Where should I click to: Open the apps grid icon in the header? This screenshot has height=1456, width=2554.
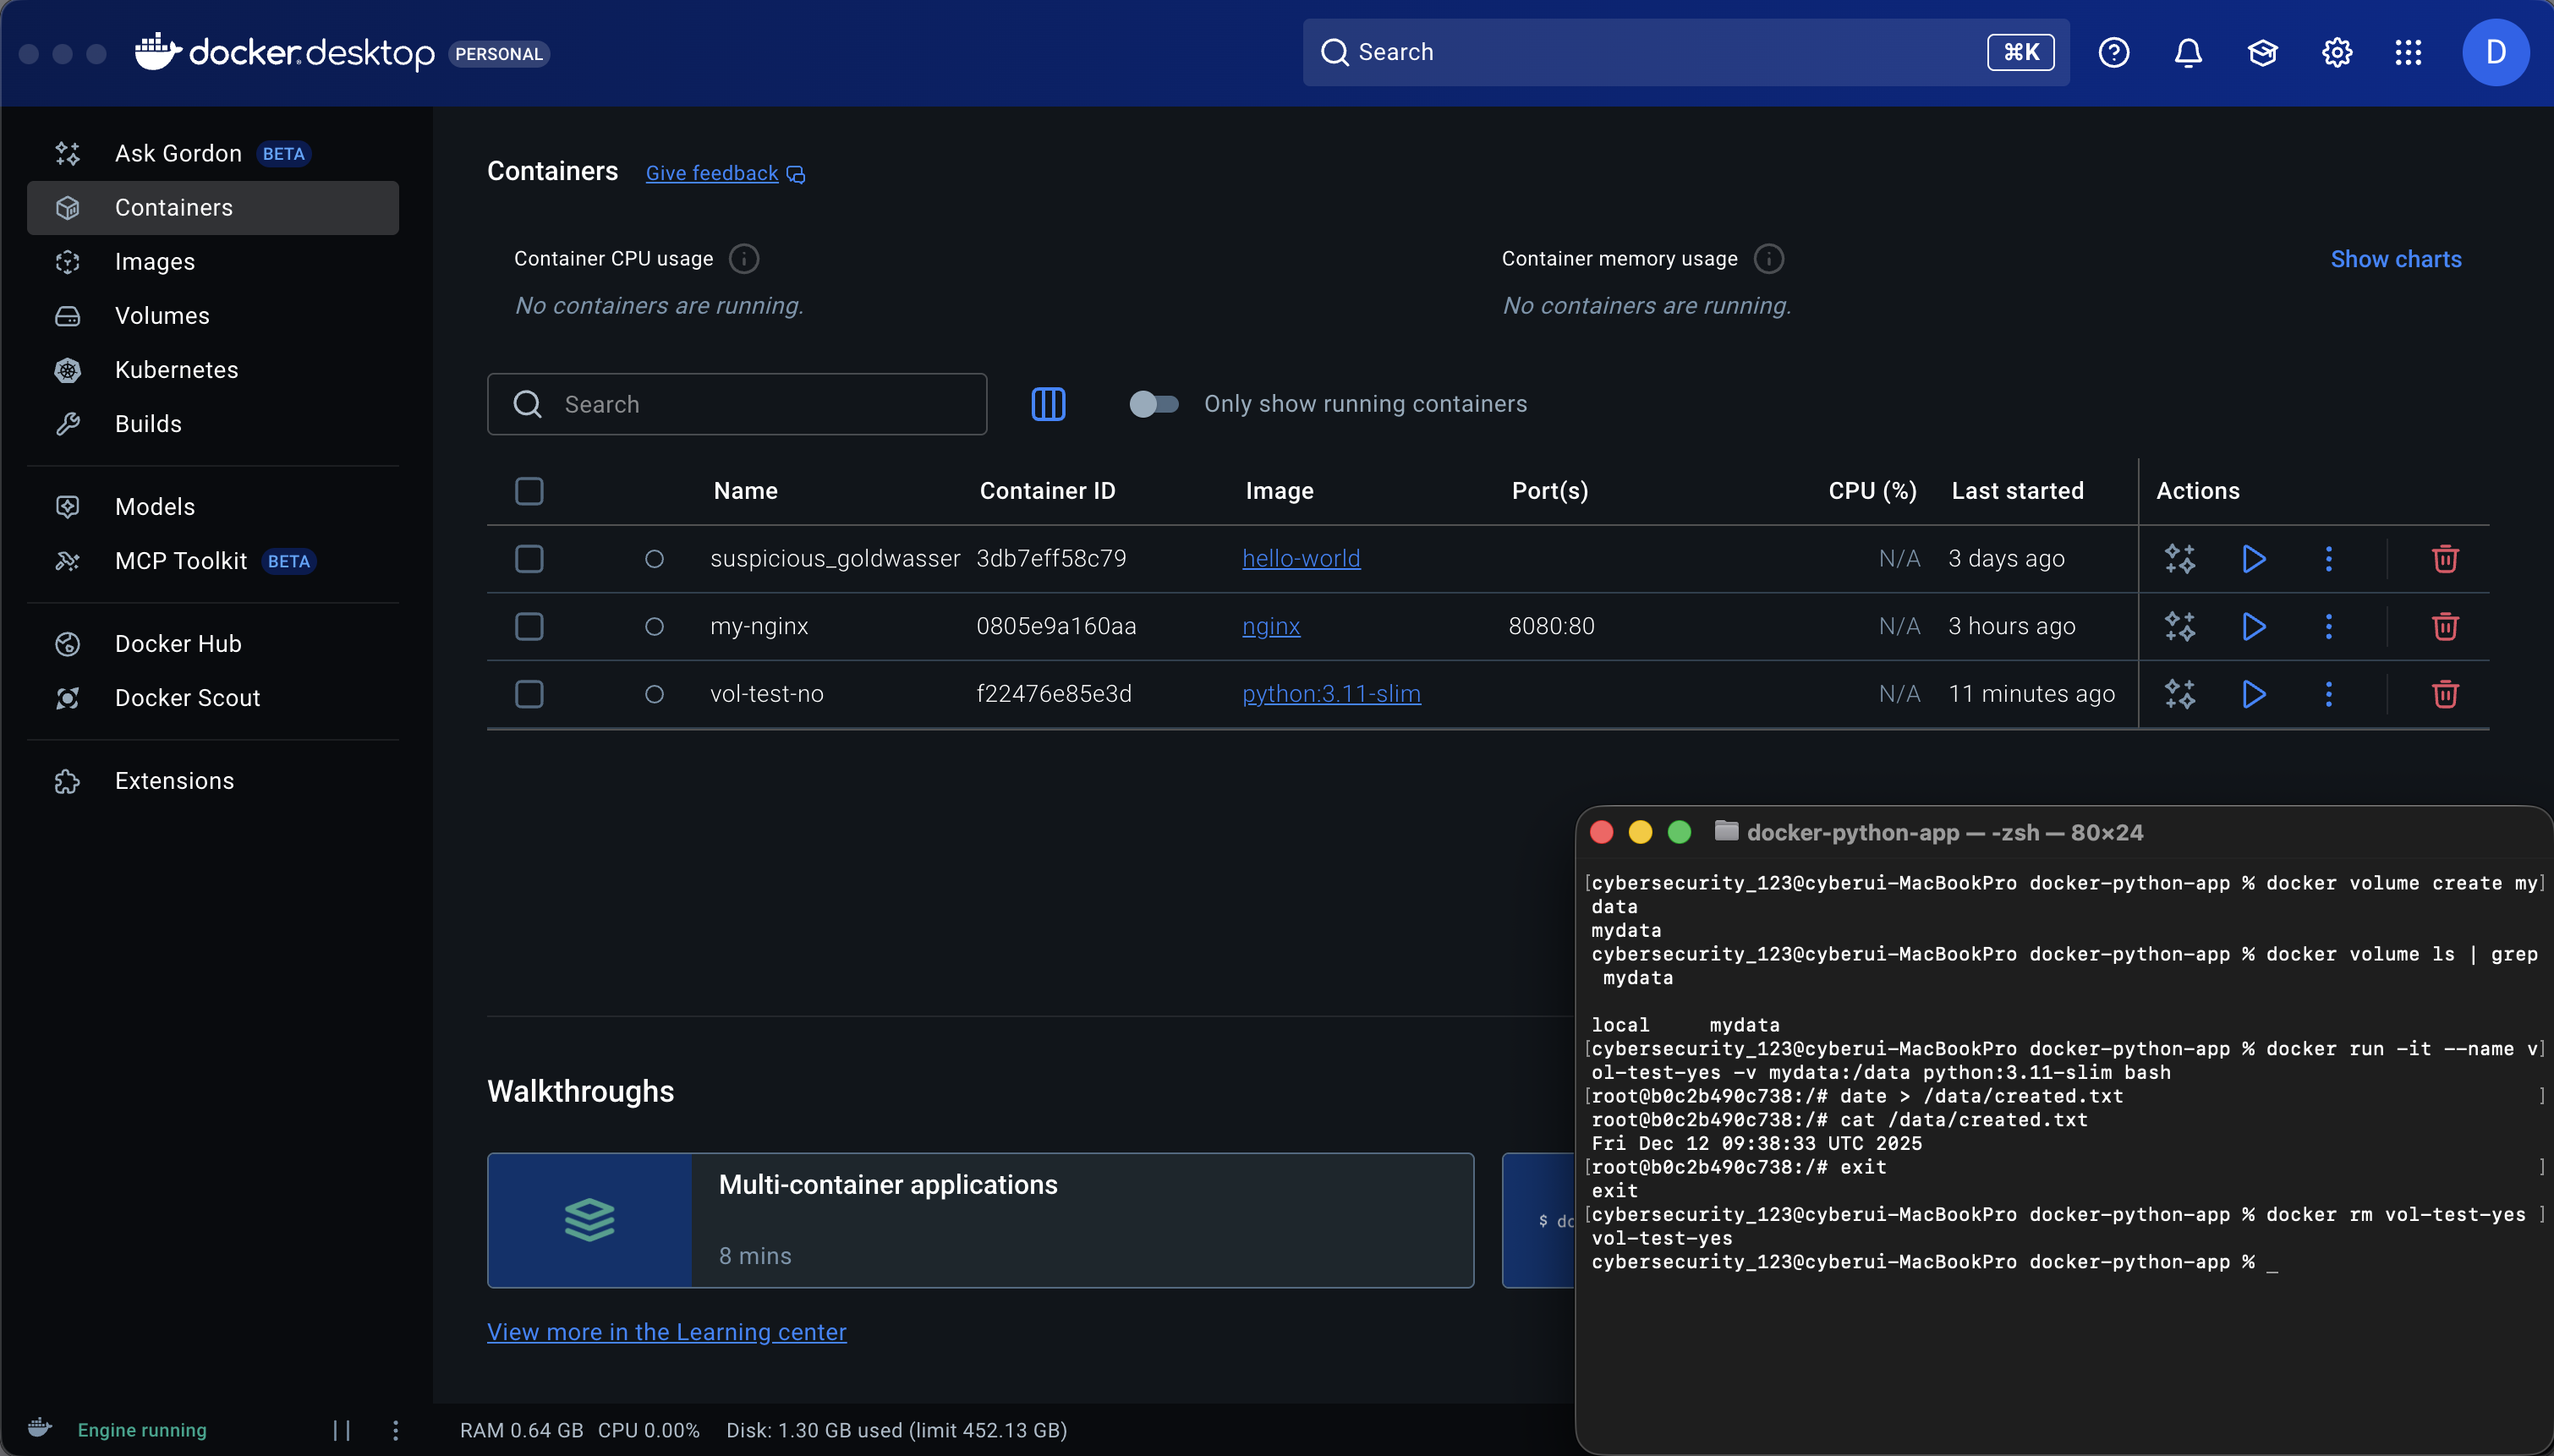[x=2408, y=53]
